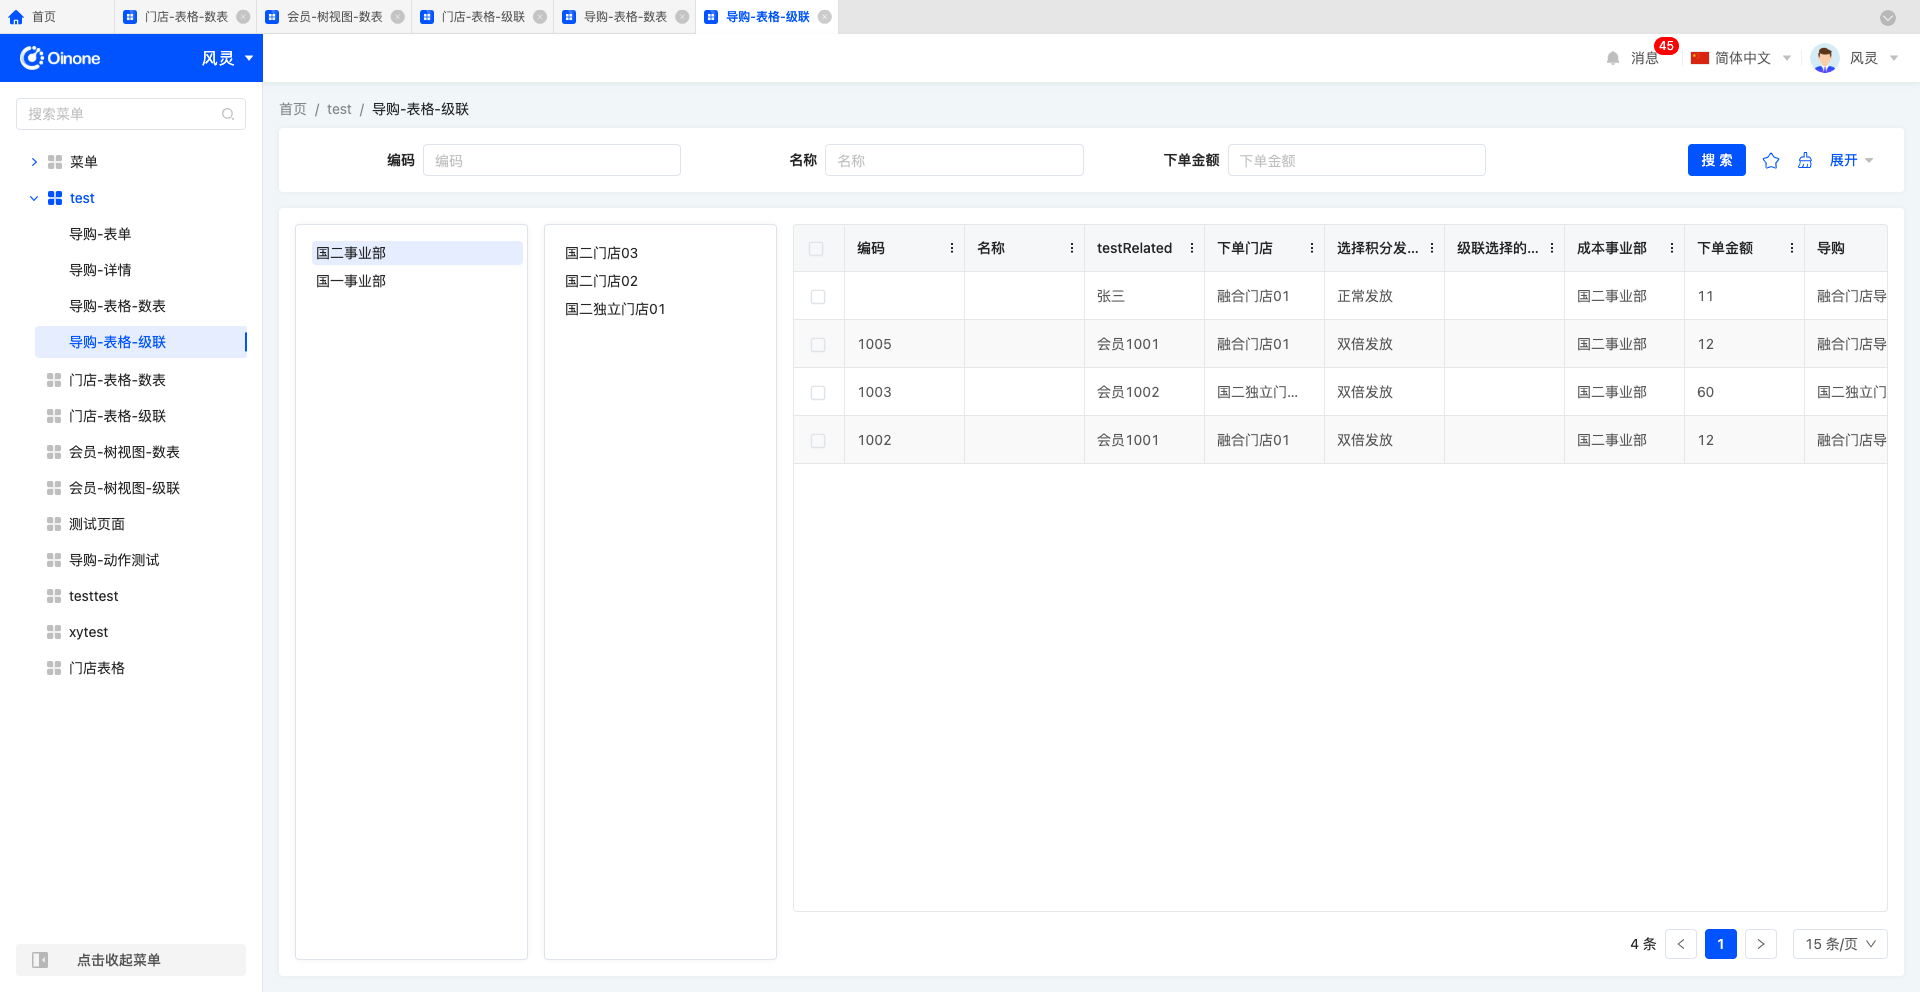Viewport: 1920px width, 992px height.
Task: Click the bell notification icon
Action: 1612,57
